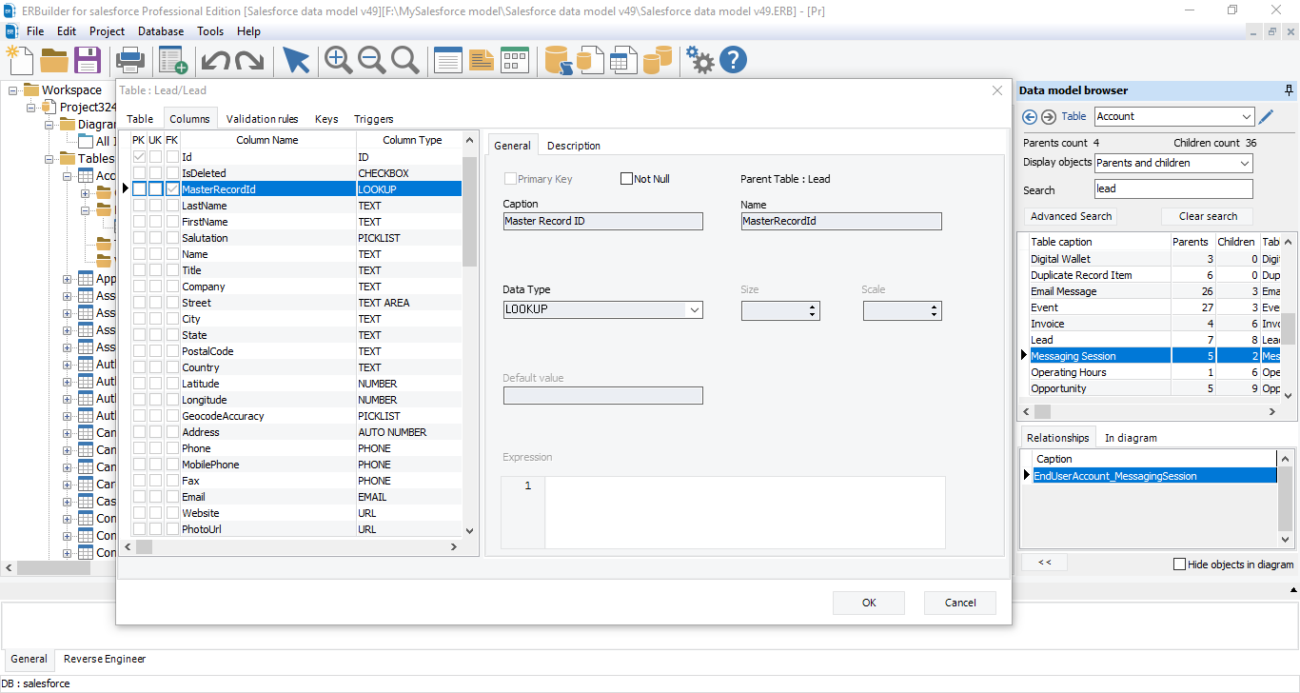Open the Table selector dropdown showing Account
Viewport: 1300px width, 693px height.
pyautogui.click(x=1245, y=117)
